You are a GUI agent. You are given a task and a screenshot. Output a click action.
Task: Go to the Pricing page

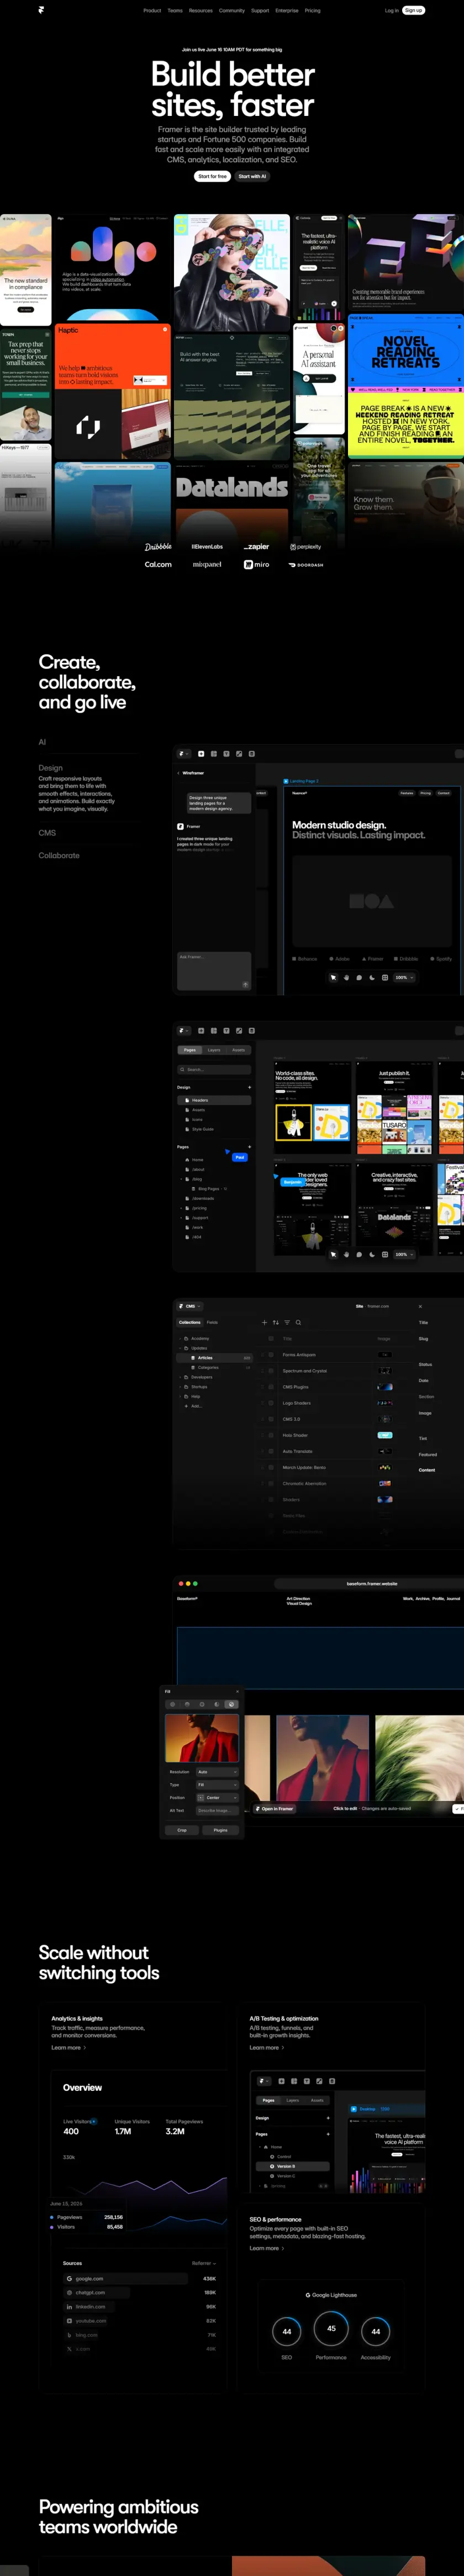click(x=313, y=10)
